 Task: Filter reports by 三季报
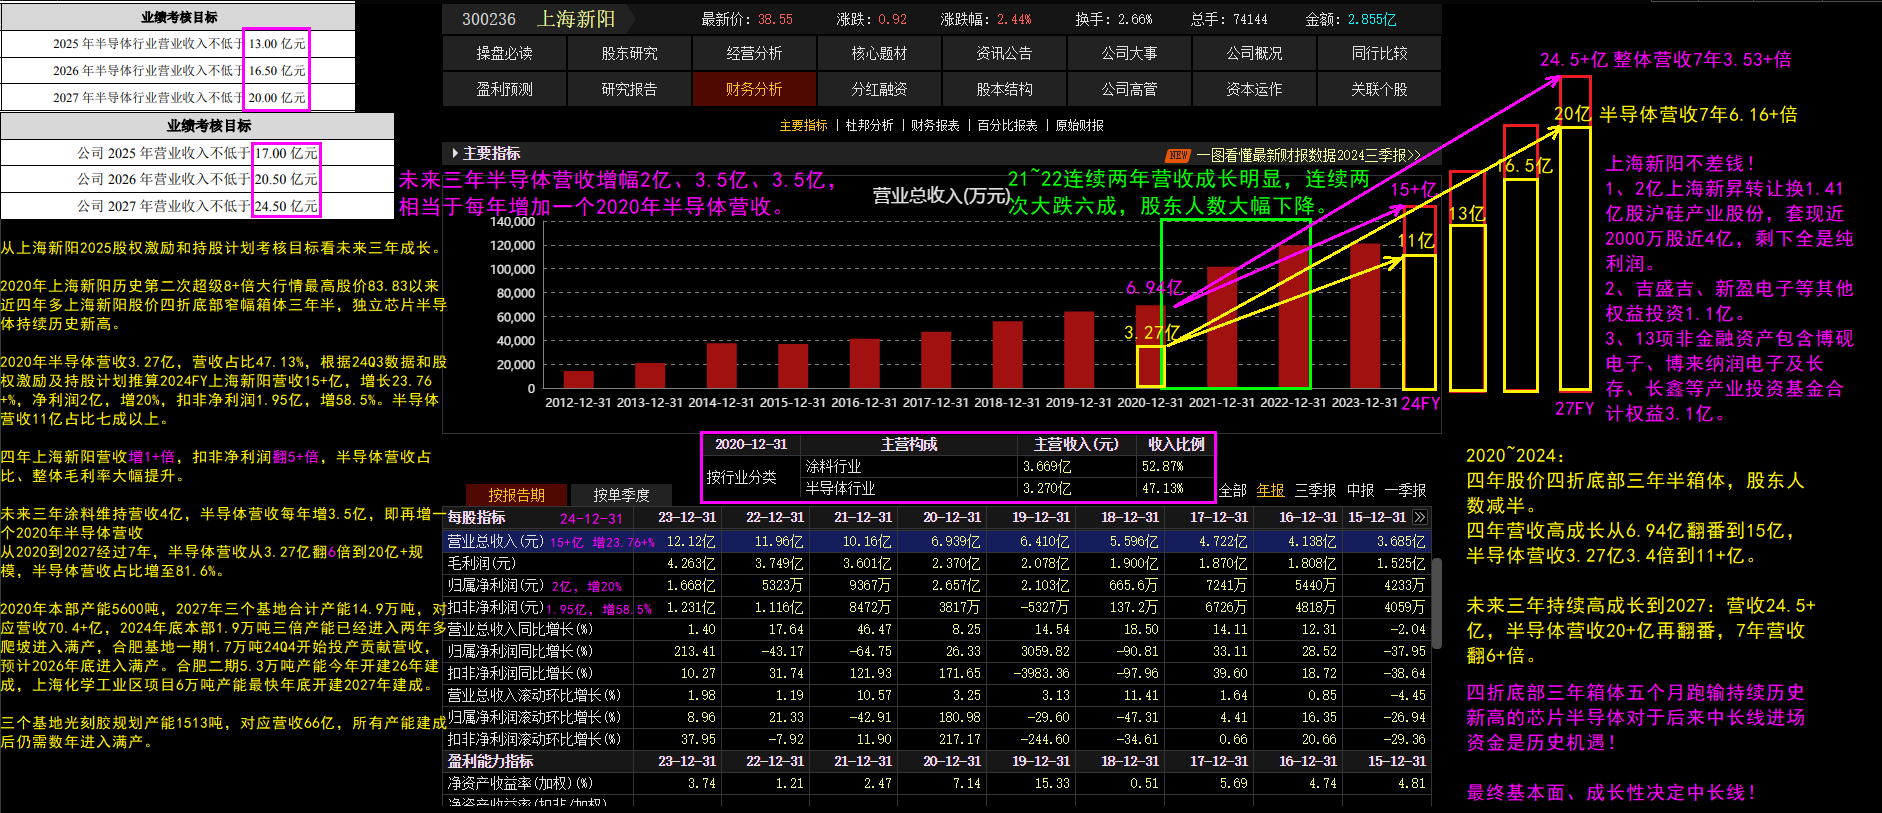[x=1315, y=490]
